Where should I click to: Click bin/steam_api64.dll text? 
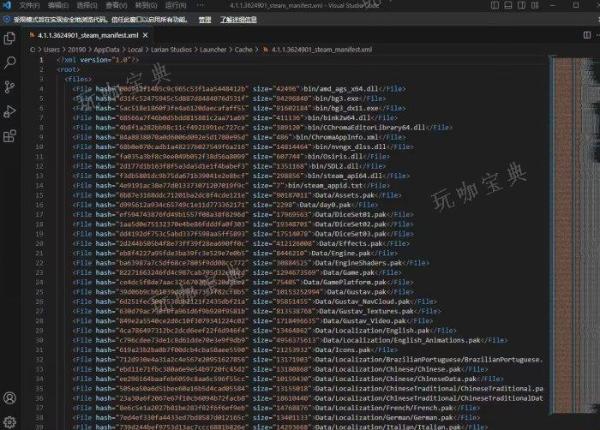click(344, 176)
